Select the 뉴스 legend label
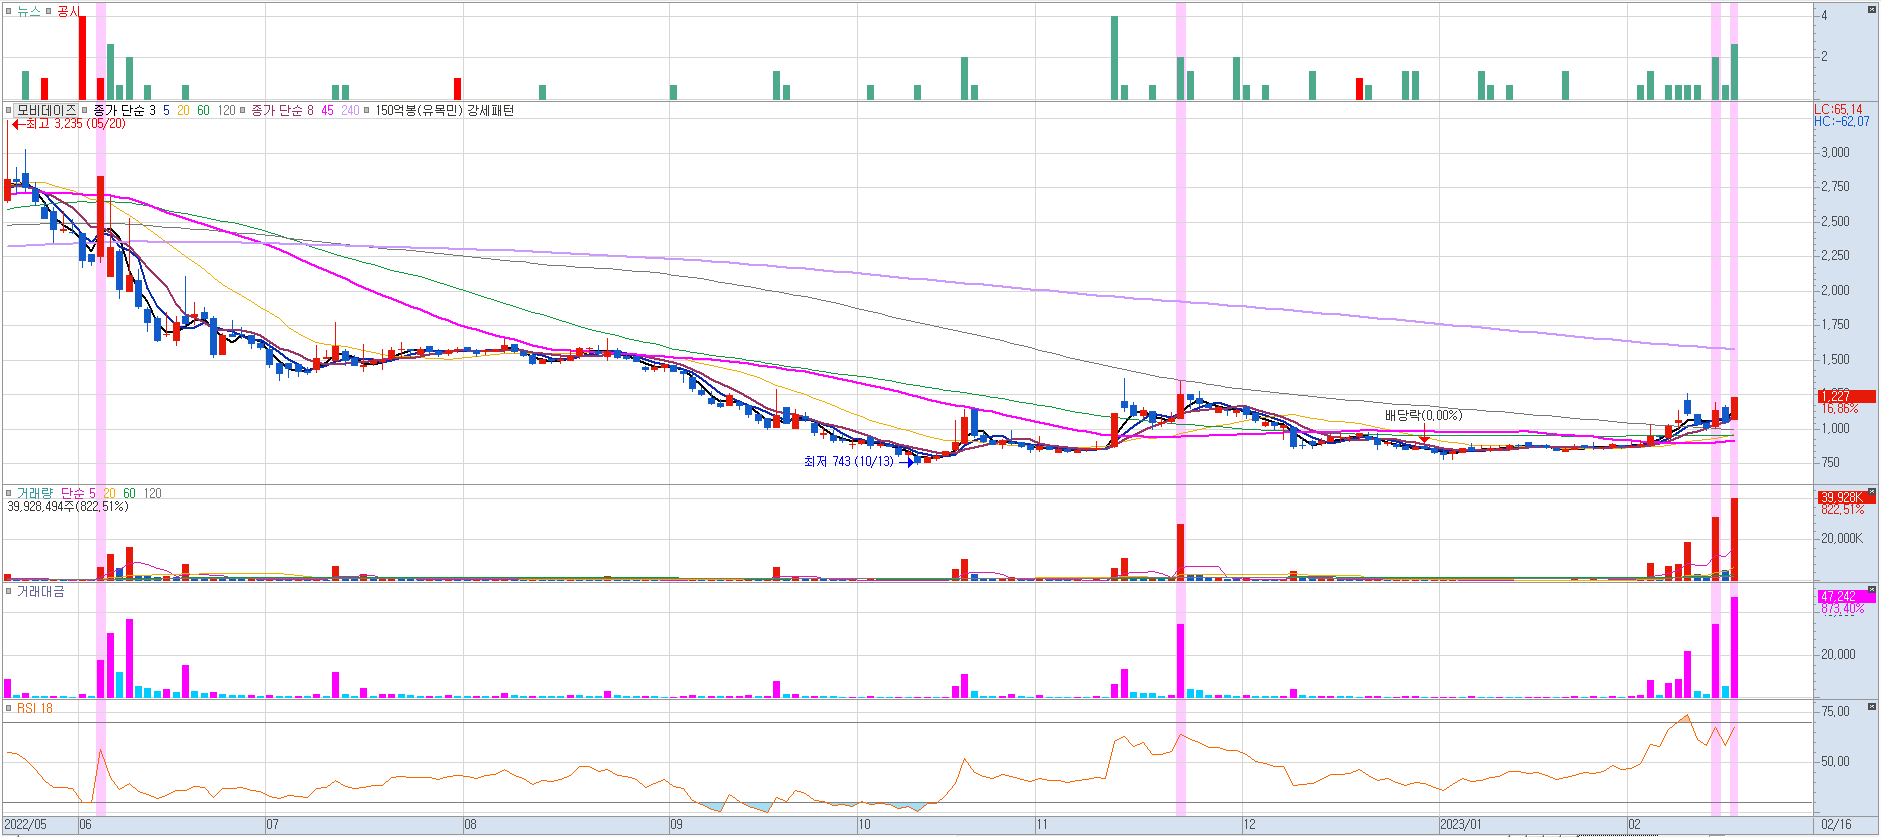Image resolution: width=1881 pixels, height=837 pixels. (29, 11)
